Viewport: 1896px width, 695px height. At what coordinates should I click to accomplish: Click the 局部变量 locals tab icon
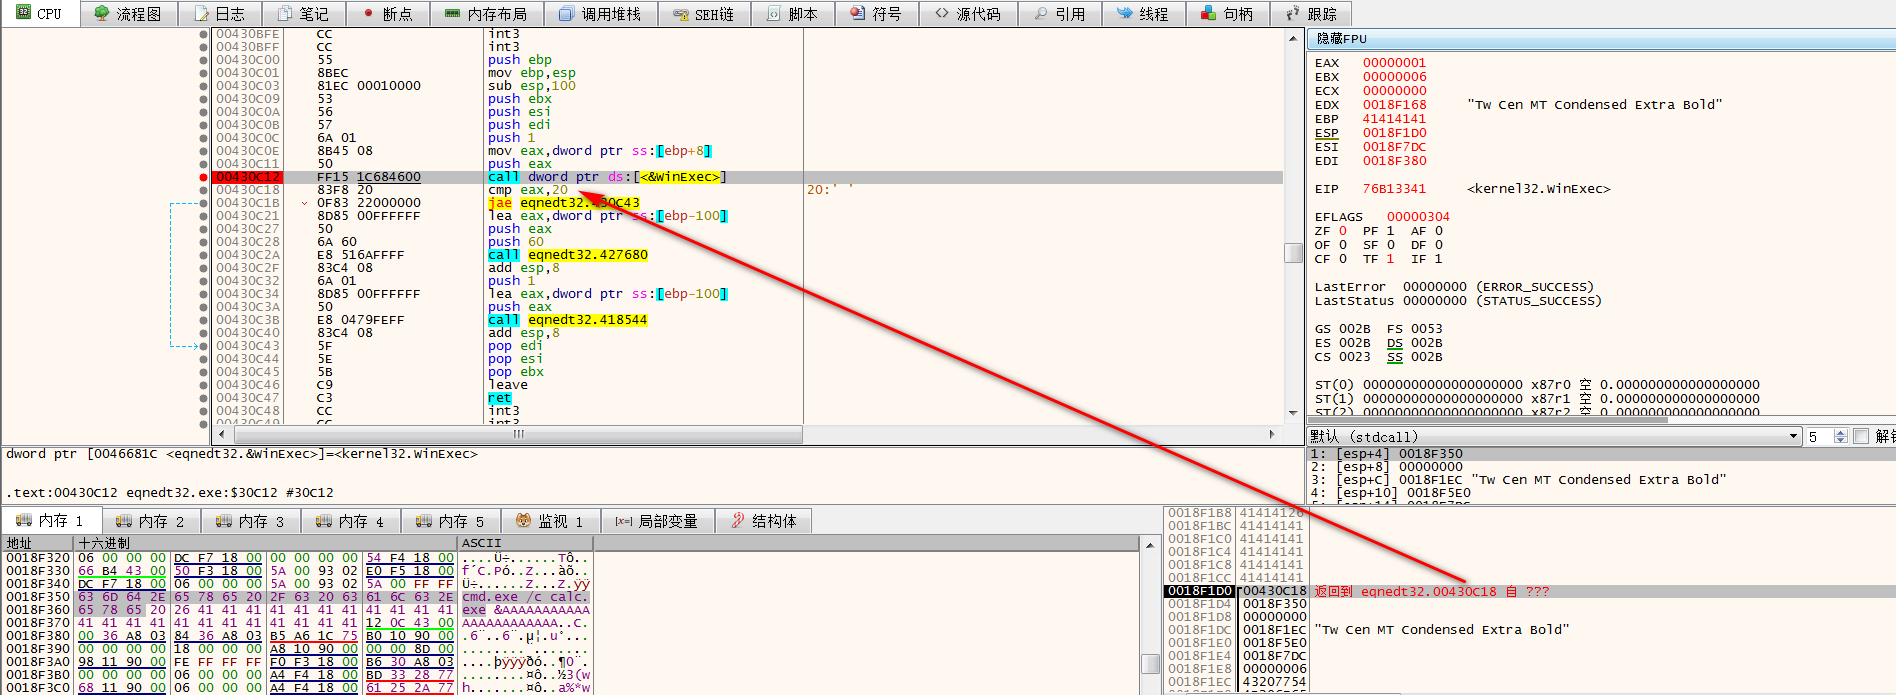pyautogui.click(x=624, y=520)
